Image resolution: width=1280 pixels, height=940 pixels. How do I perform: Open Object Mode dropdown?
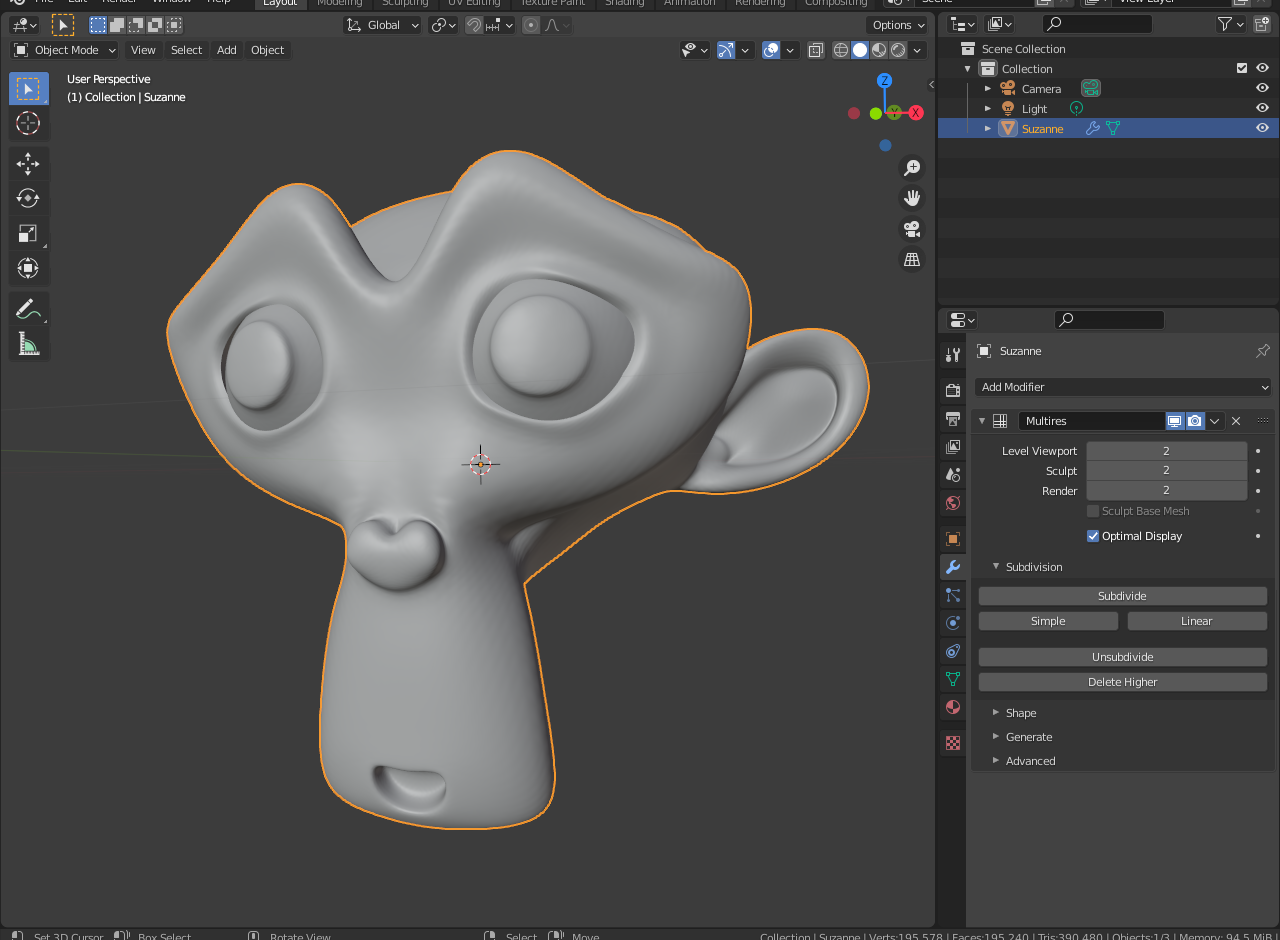click(x=65, y=50)
